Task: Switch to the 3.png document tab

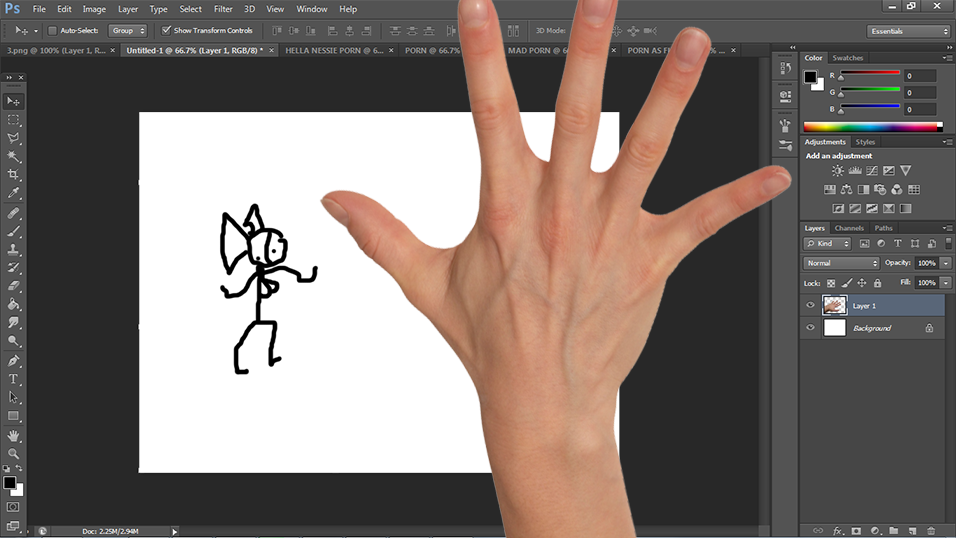Action: pyautogui.click(x=56, y=50)
